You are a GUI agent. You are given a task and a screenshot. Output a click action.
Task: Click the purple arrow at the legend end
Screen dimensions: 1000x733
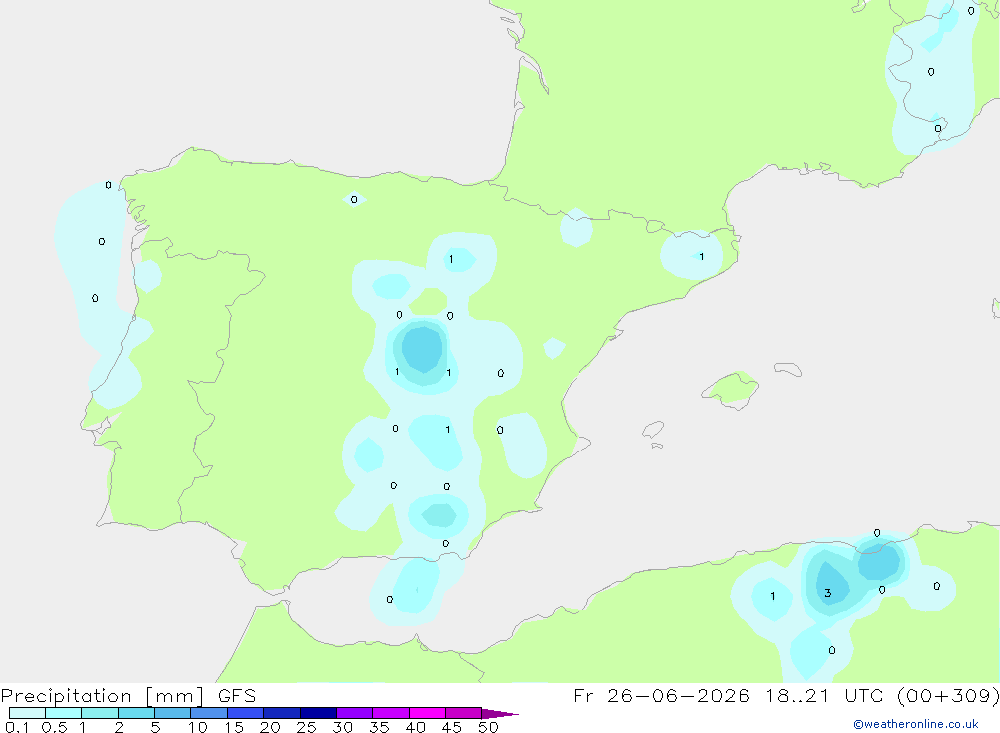(499, 714)
